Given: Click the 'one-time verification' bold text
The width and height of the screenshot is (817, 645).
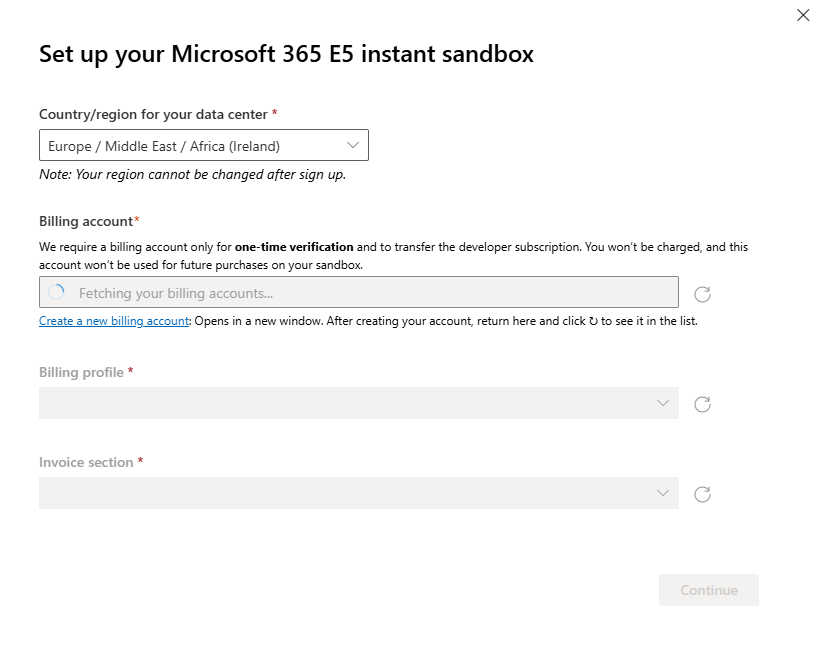Looking at the screenshot, I should pyautogui.click(x=294, y=247).
